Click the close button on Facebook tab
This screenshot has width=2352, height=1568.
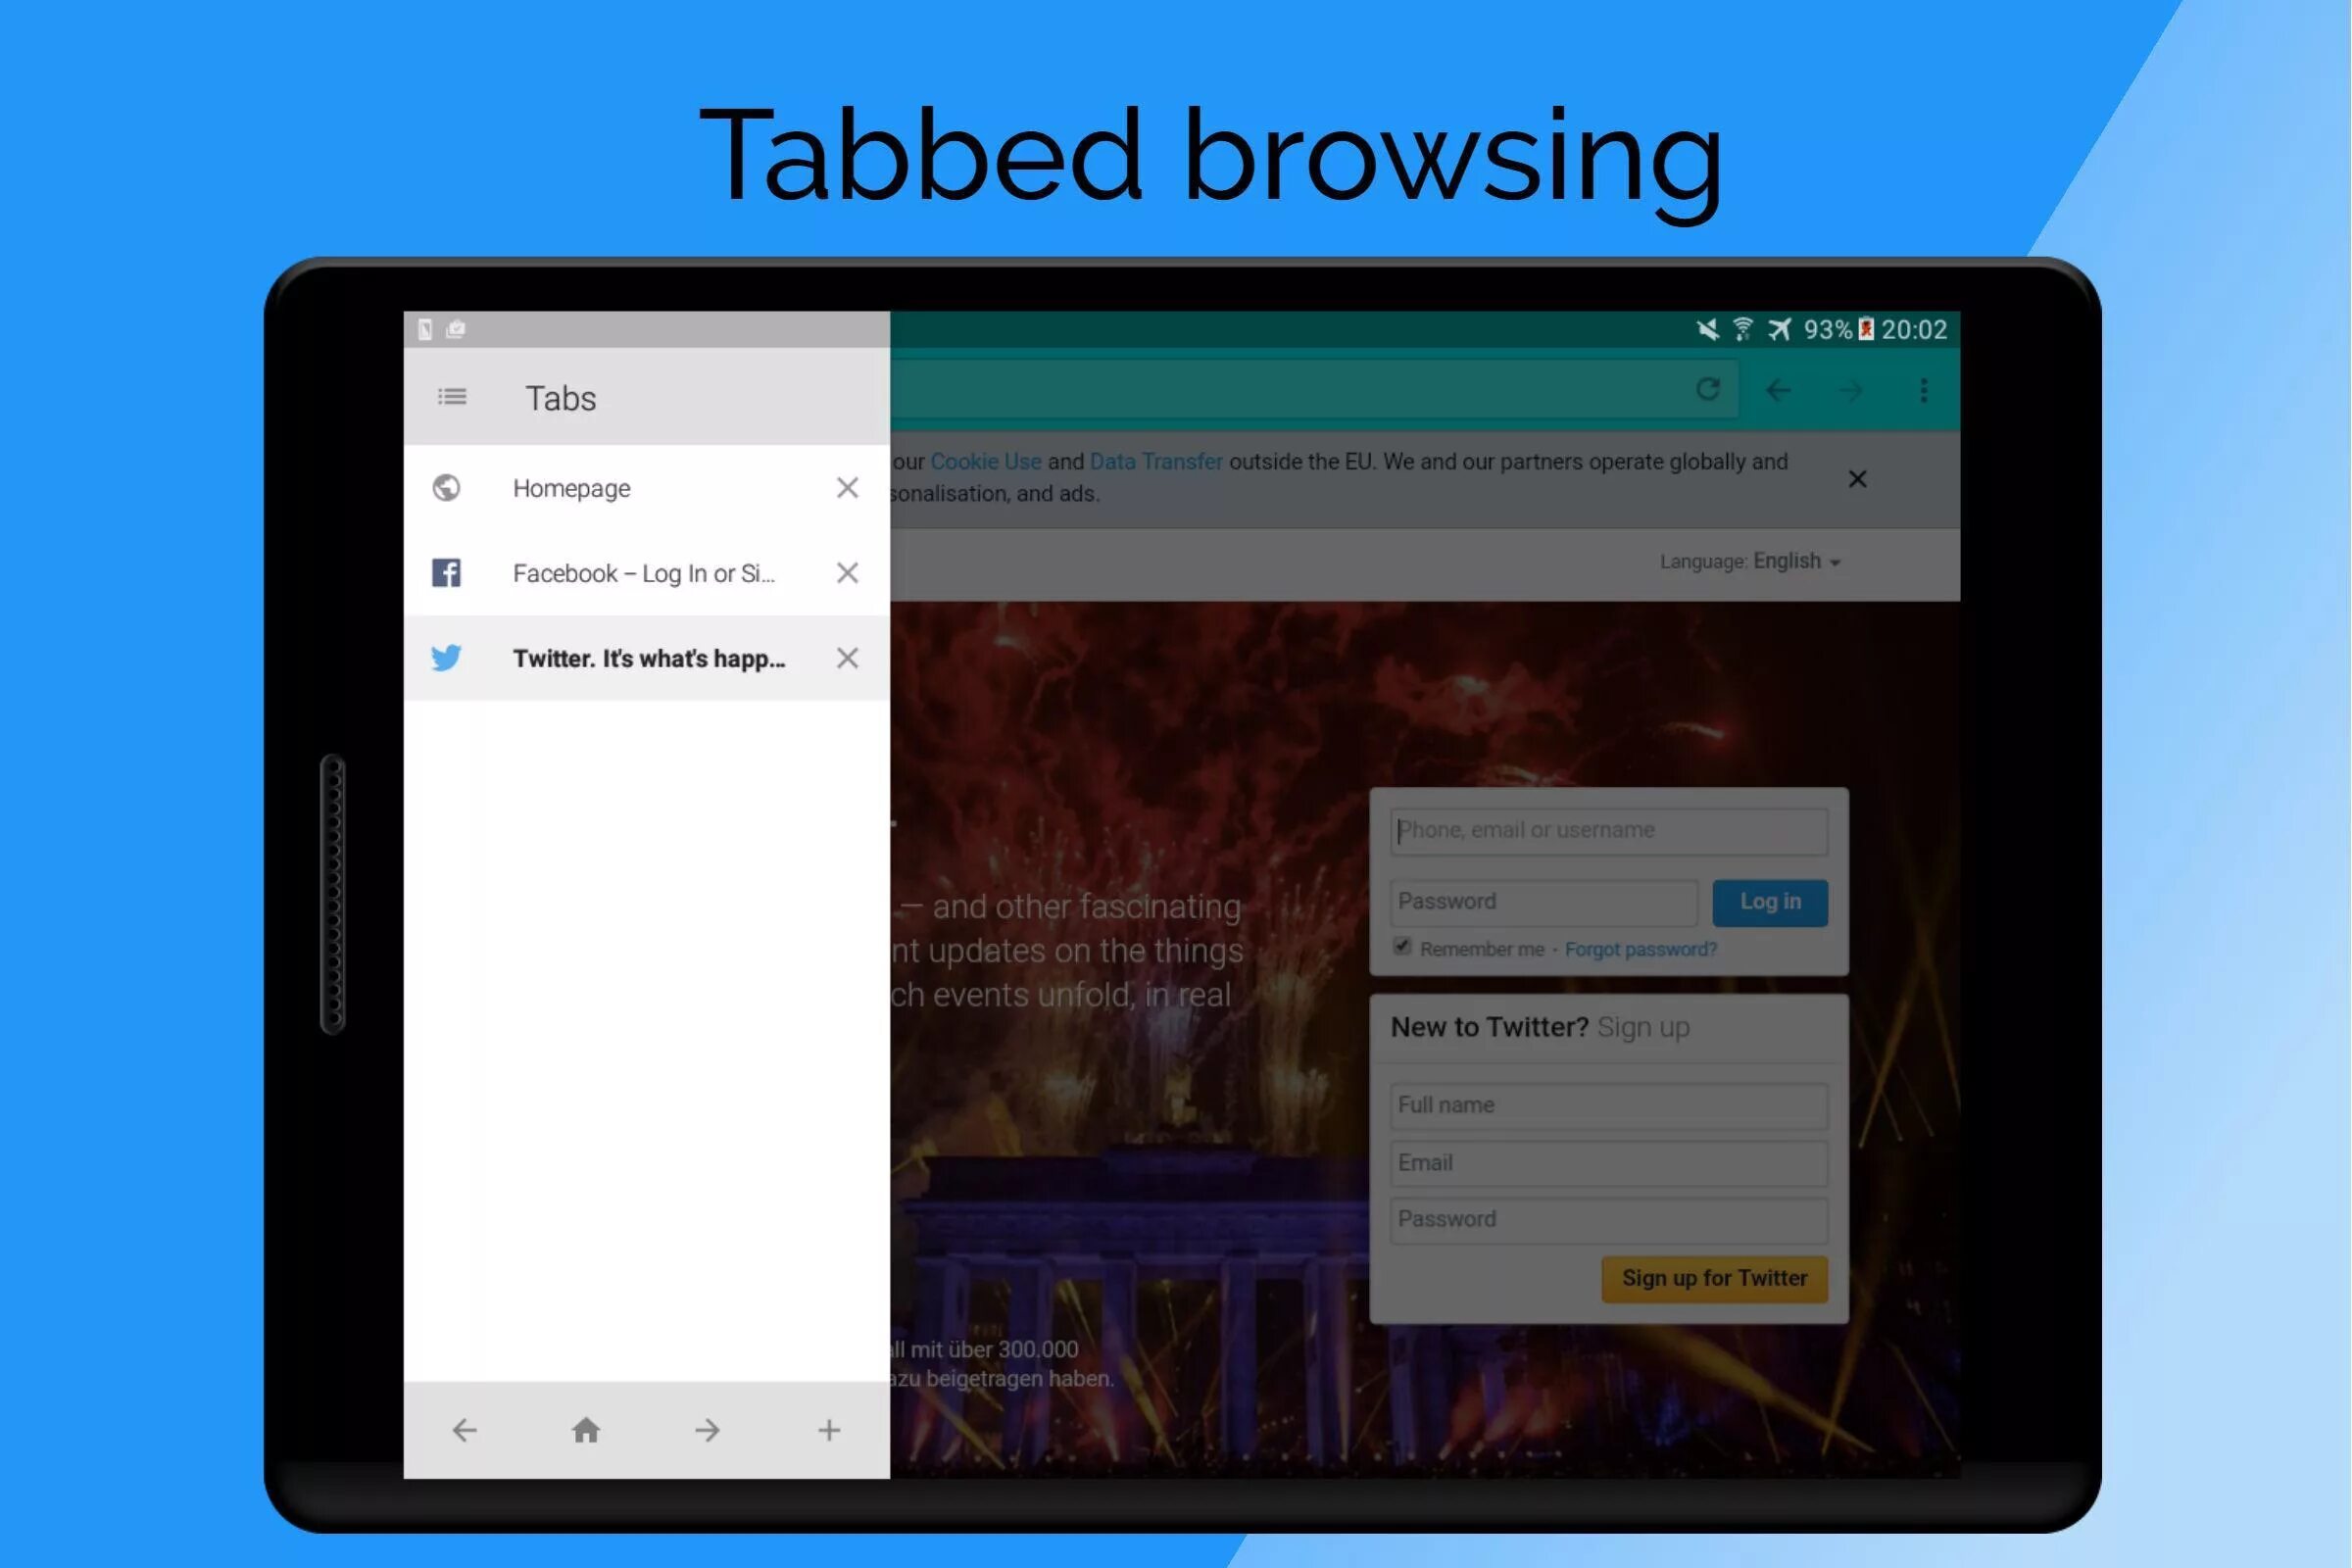847,572
